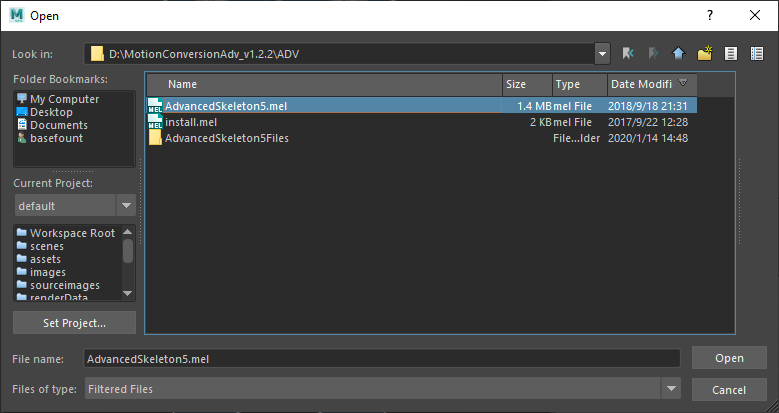Image resolution: width=779 pixels, height=413 pixels.
Task: Click the 2 KB size cell
Action: [x=541, y=122]
